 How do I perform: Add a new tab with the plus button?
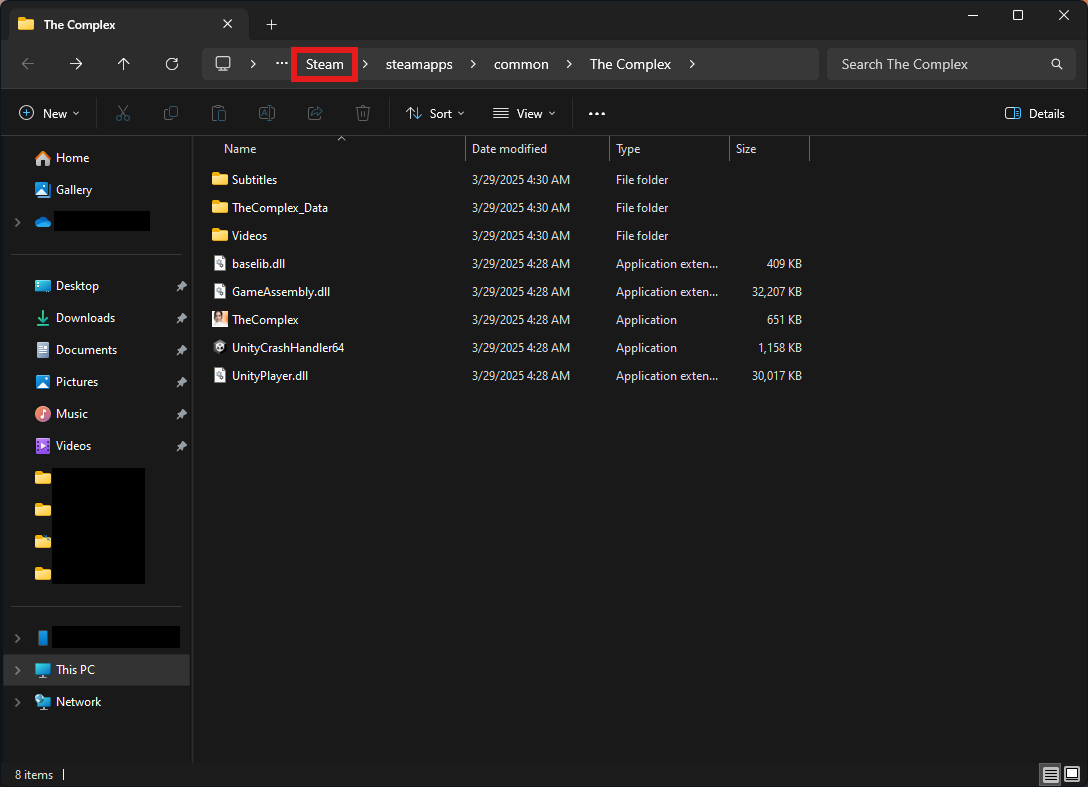point(271,25)
